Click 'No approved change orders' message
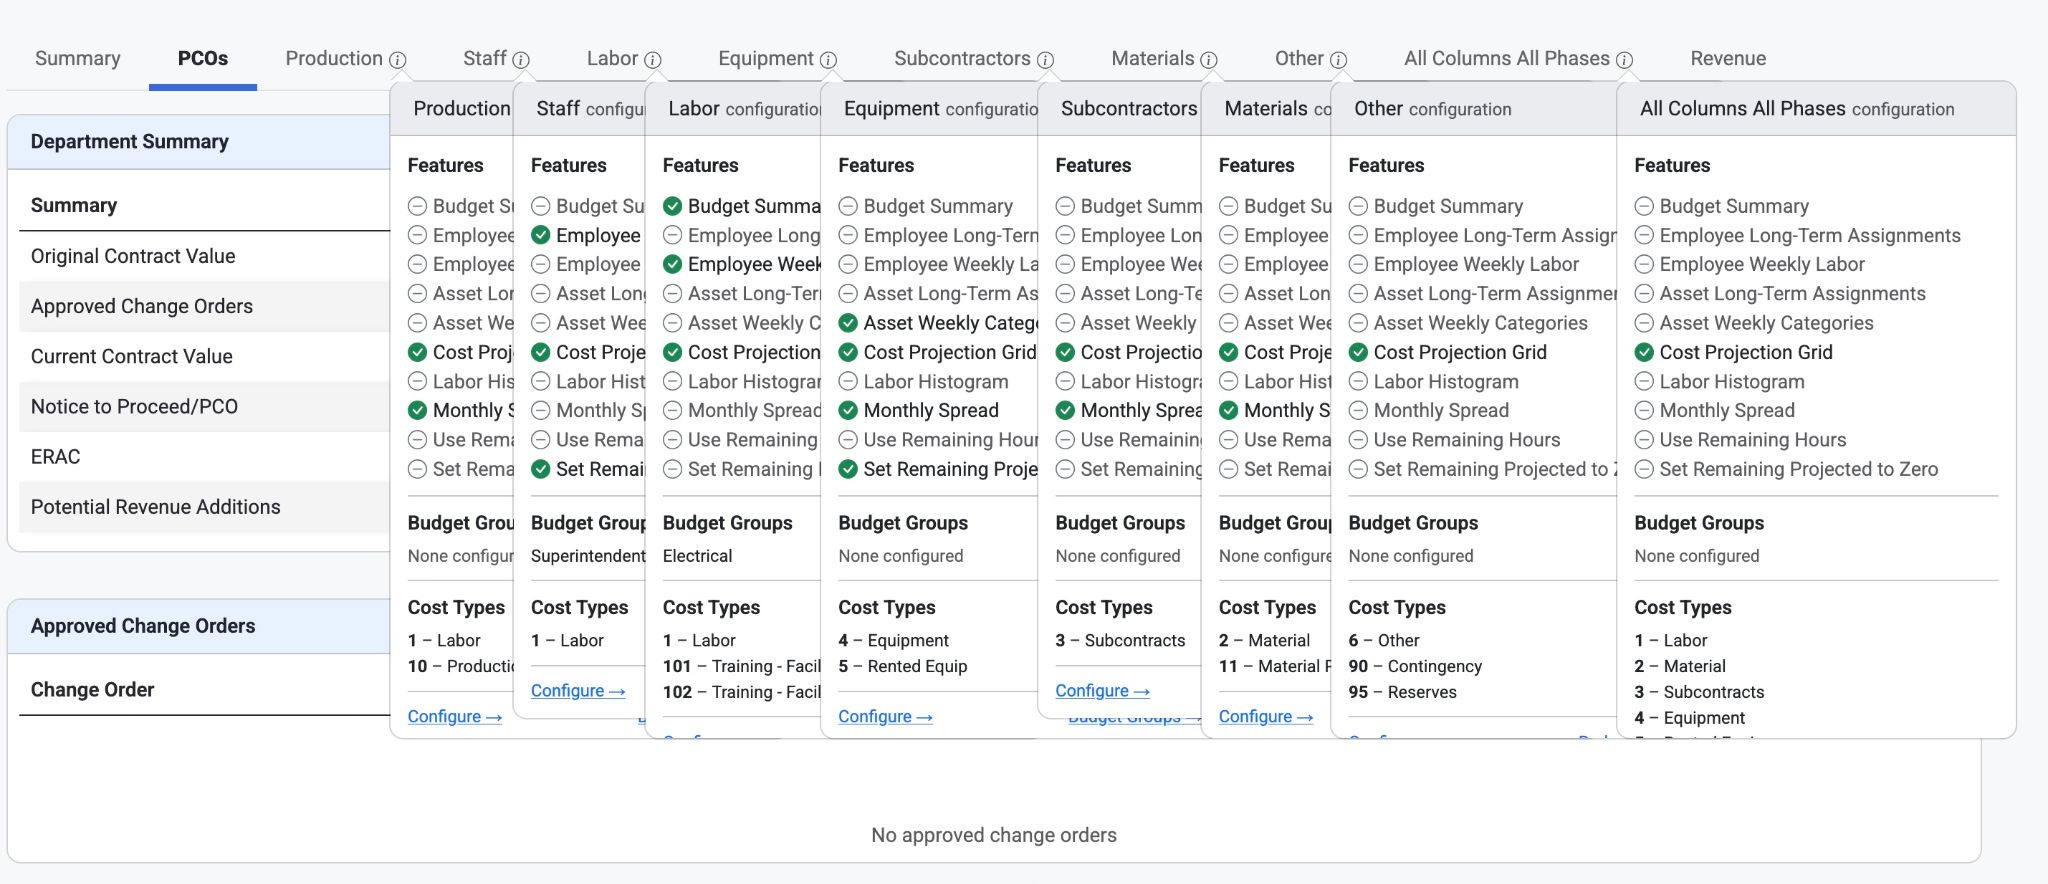 click(994, 835)
